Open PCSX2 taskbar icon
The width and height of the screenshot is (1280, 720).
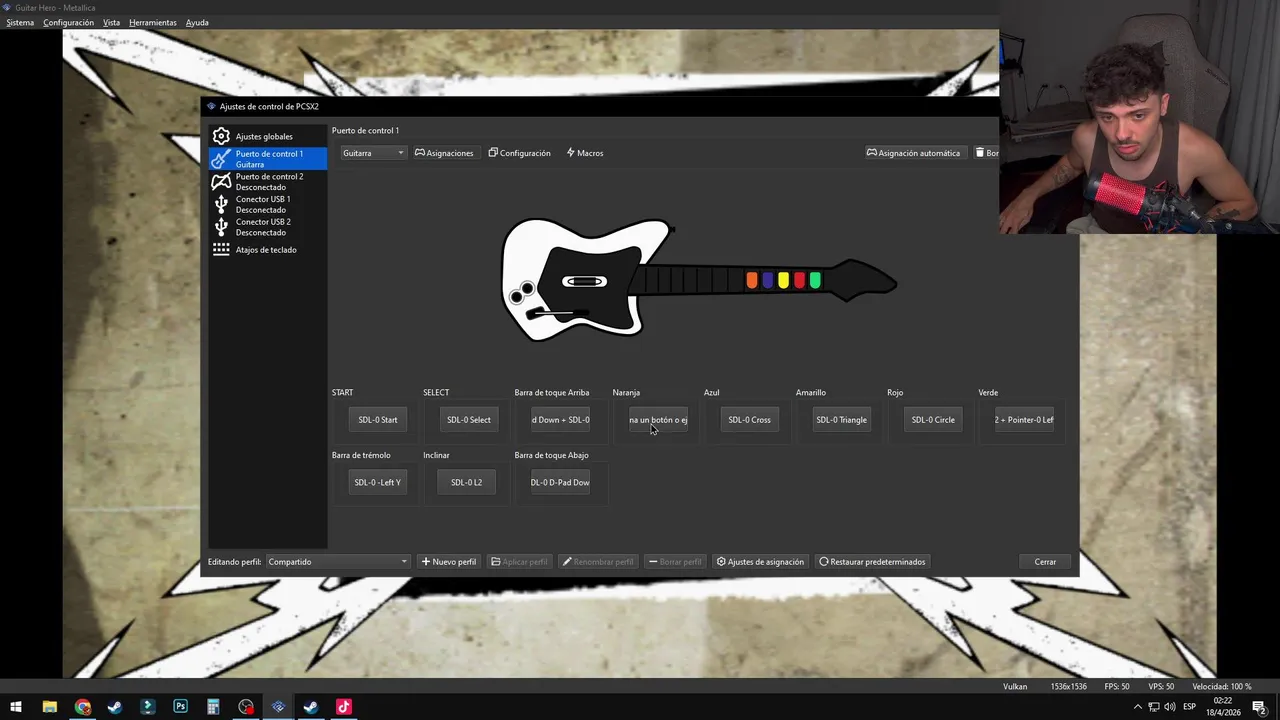point(278,707)
